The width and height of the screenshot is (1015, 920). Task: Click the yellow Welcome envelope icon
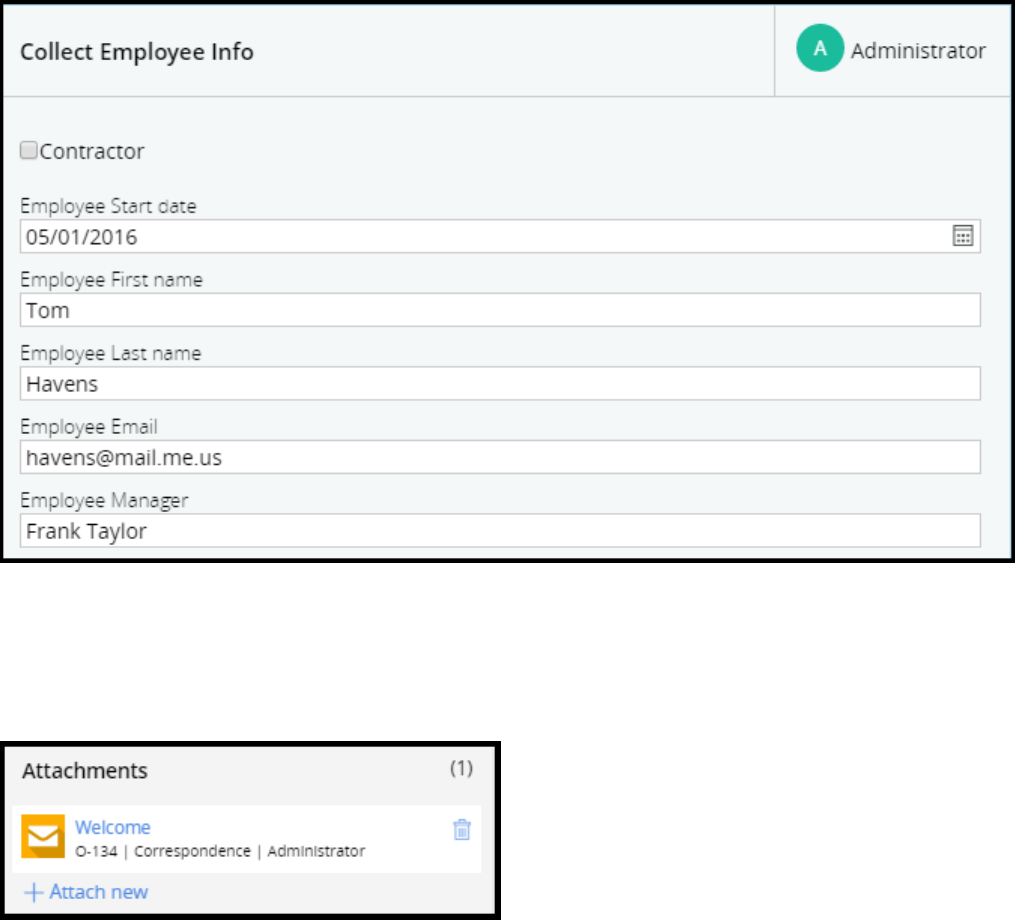click(43, 837)
